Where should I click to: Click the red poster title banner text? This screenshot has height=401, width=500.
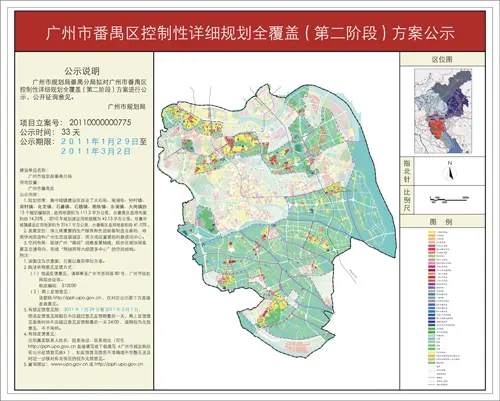(x=250, y=33)
